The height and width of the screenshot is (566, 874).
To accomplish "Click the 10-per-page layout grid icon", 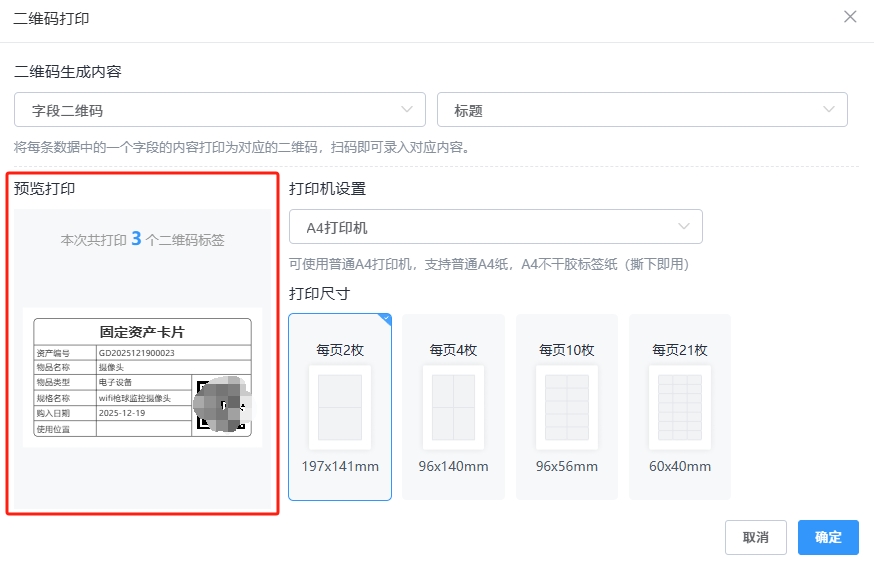I will coord(566,407).
